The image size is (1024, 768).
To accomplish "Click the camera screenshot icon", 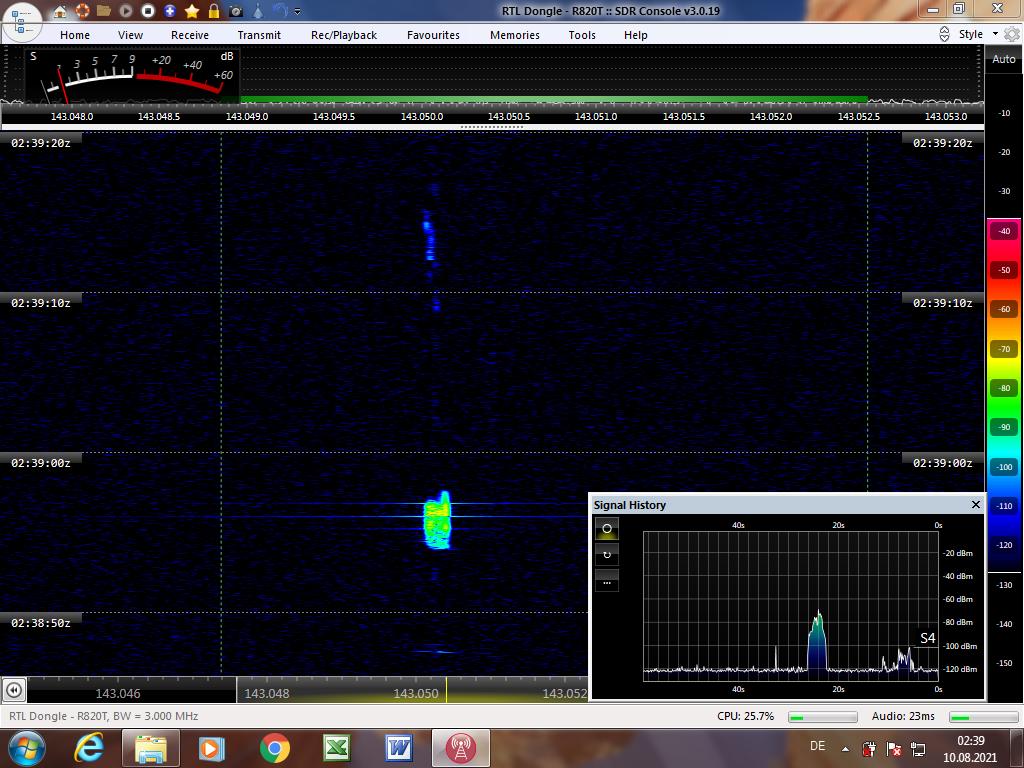I will [x=236, y=11].
